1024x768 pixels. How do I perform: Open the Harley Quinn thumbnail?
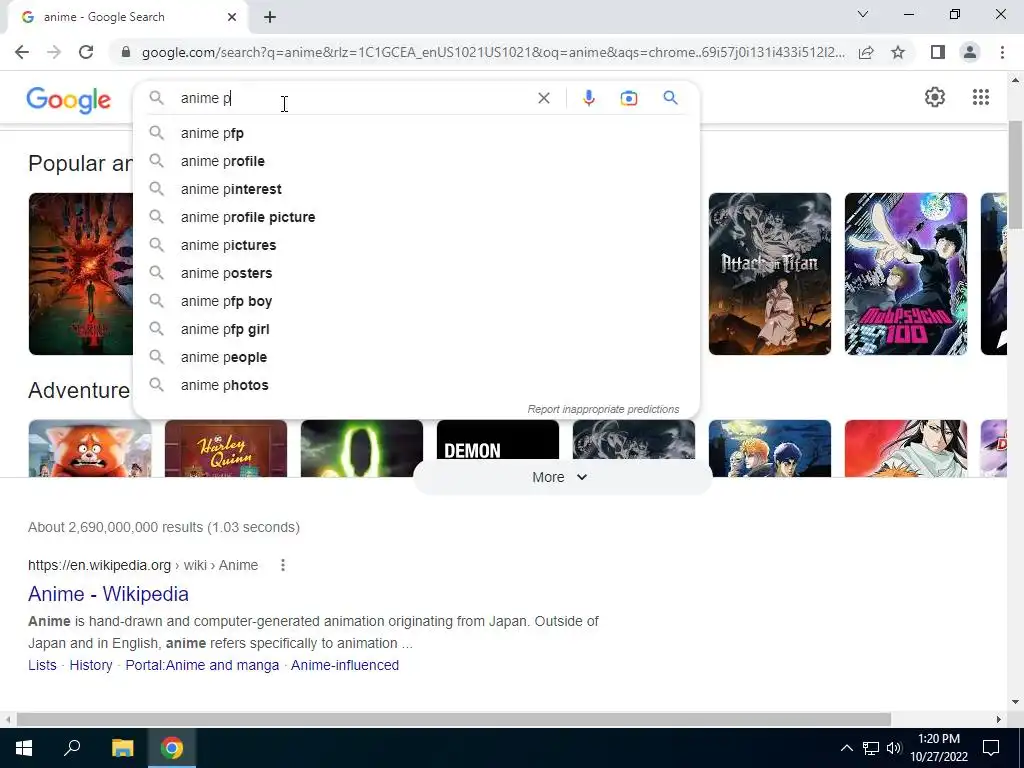(x=226, y=449)
